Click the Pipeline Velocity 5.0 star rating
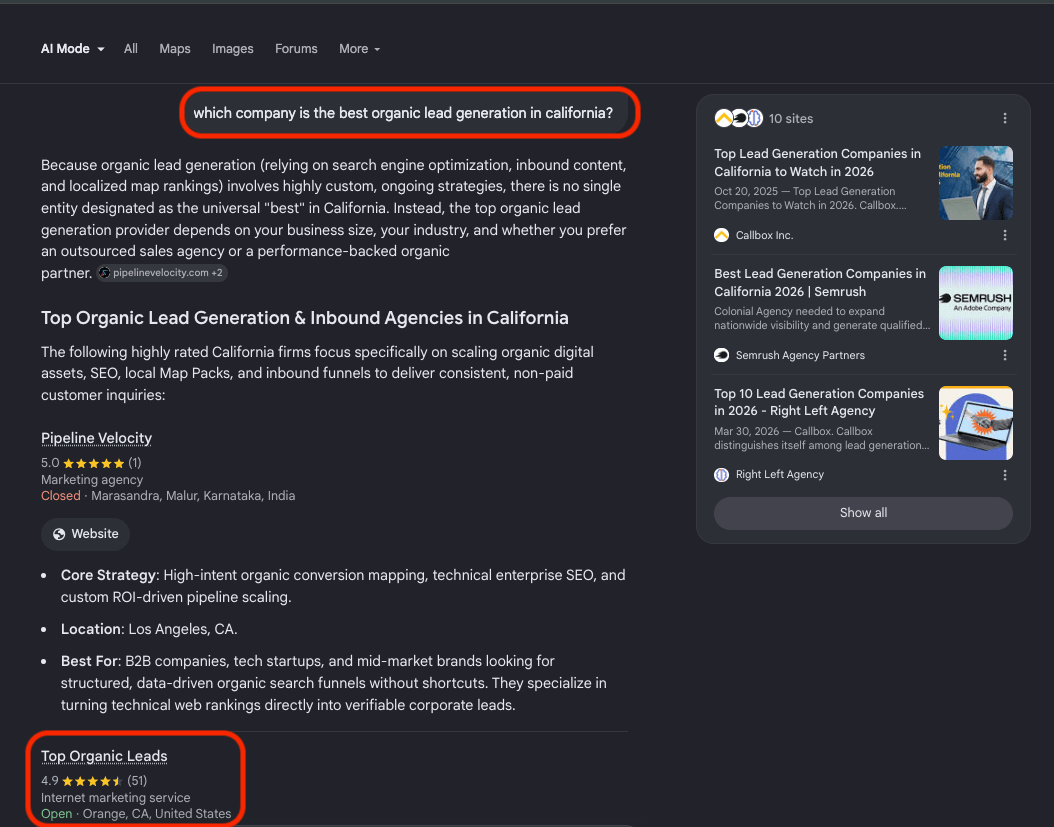Viewport: 1054px width, 827px height. [91, 463]
